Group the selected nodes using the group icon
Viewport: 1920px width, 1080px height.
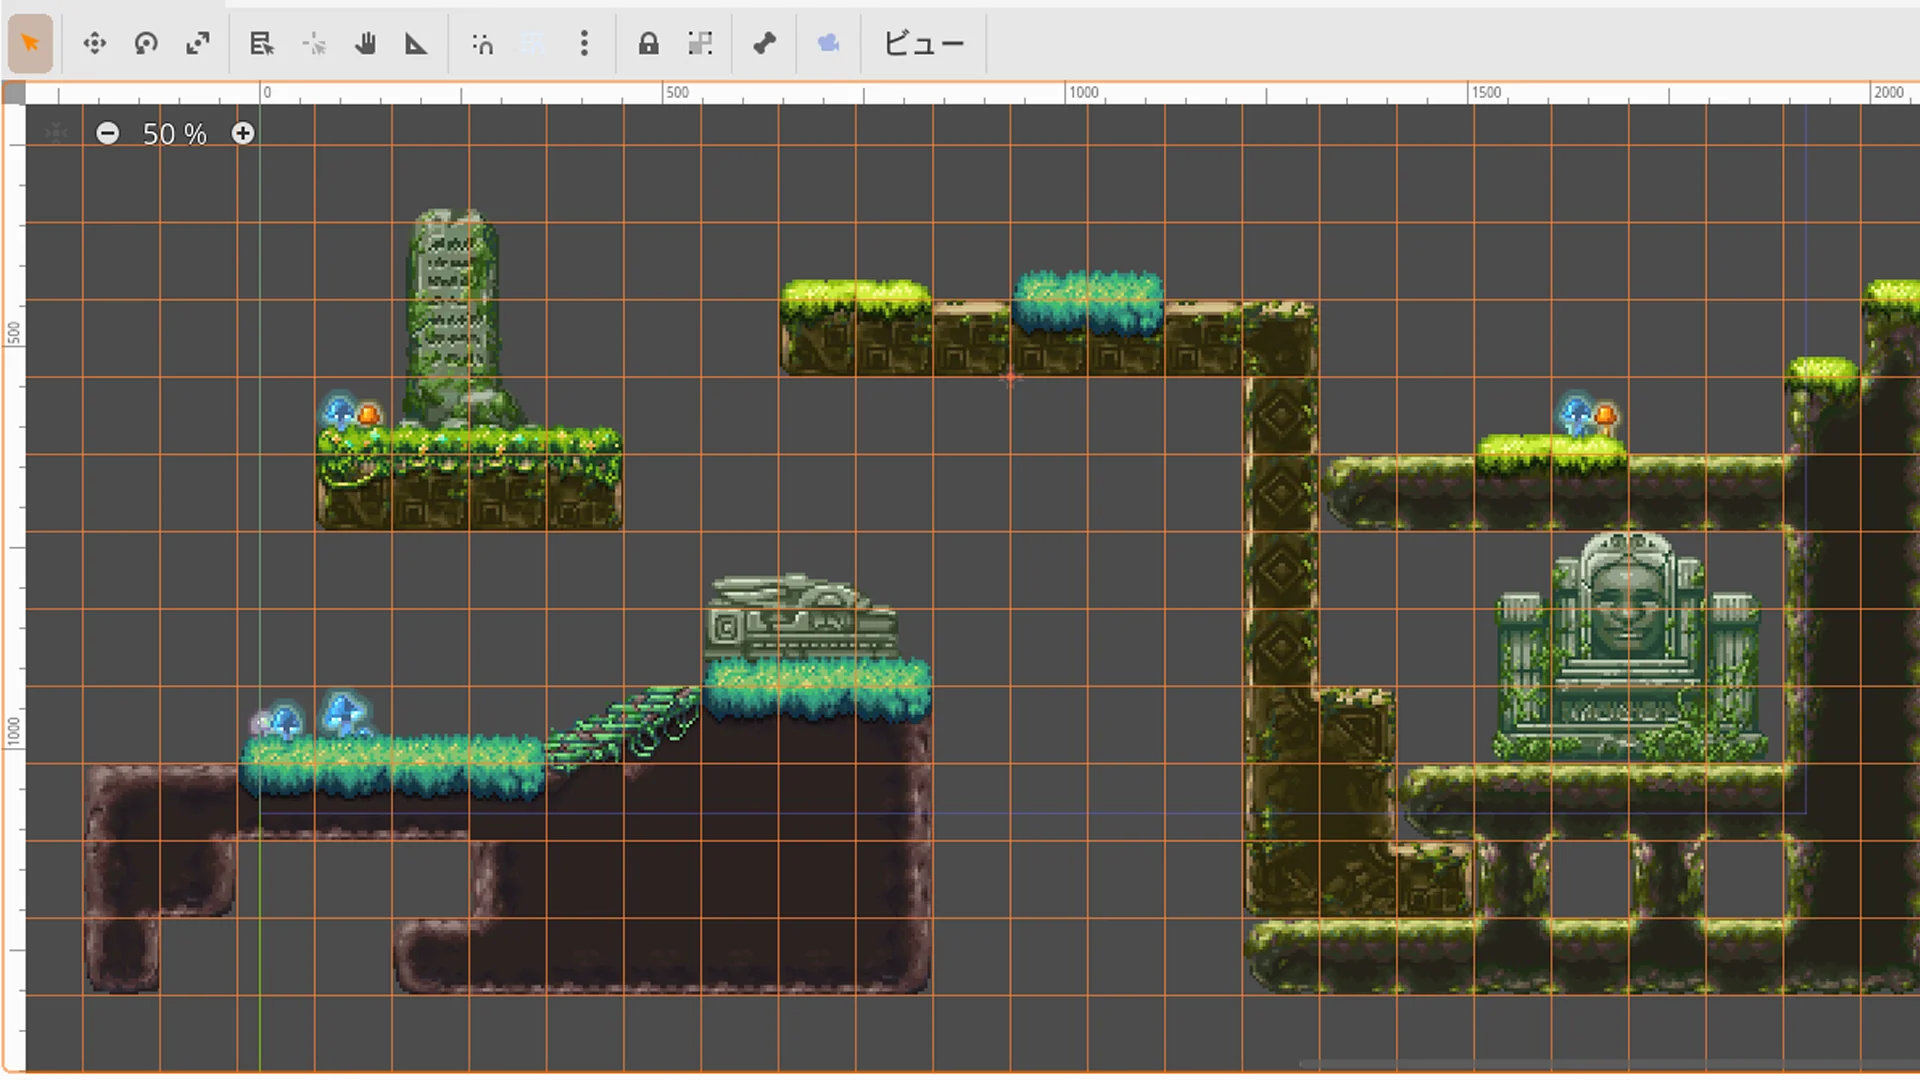[x=700, y=43]
